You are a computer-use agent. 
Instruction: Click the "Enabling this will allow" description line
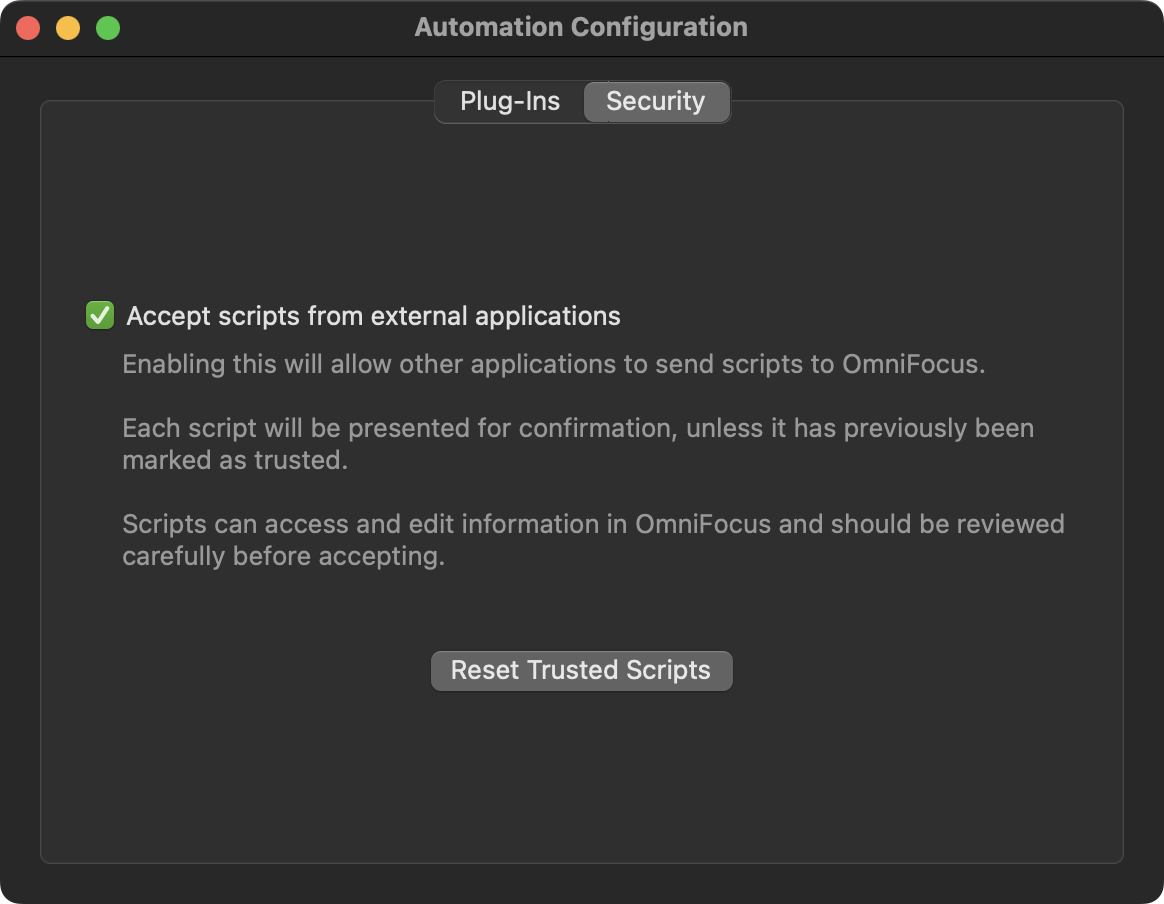pyautogui.click(x=553, y=364)
